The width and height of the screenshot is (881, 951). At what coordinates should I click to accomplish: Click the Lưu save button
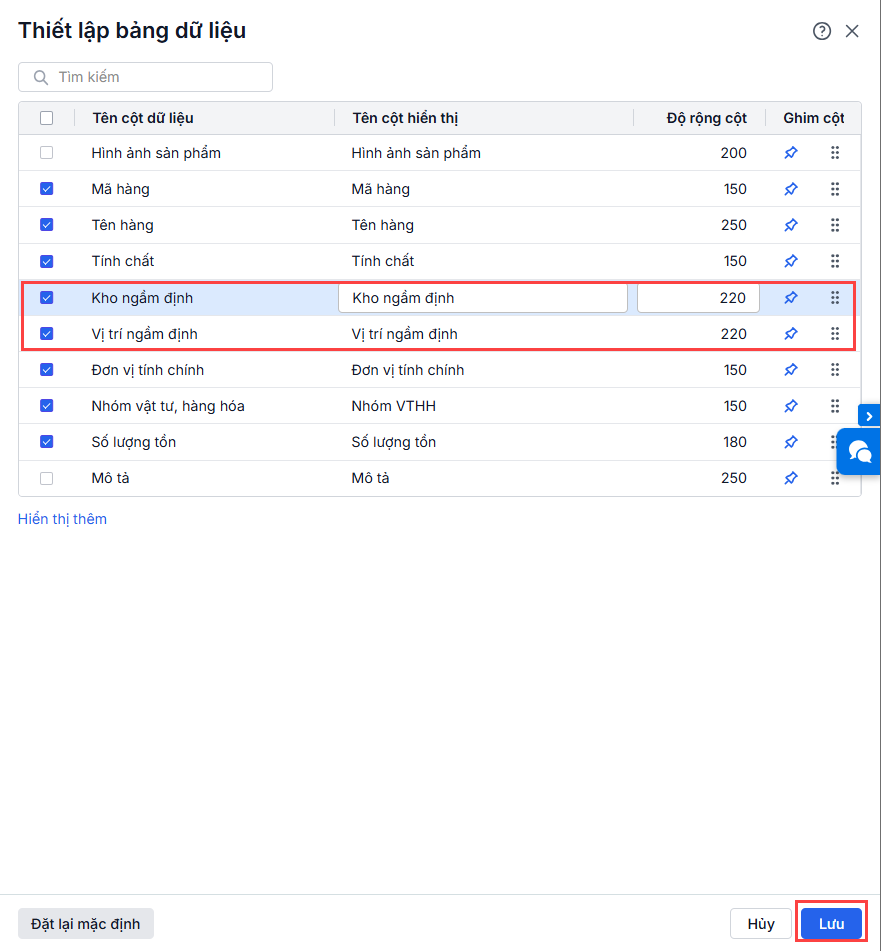coord(831,923)
